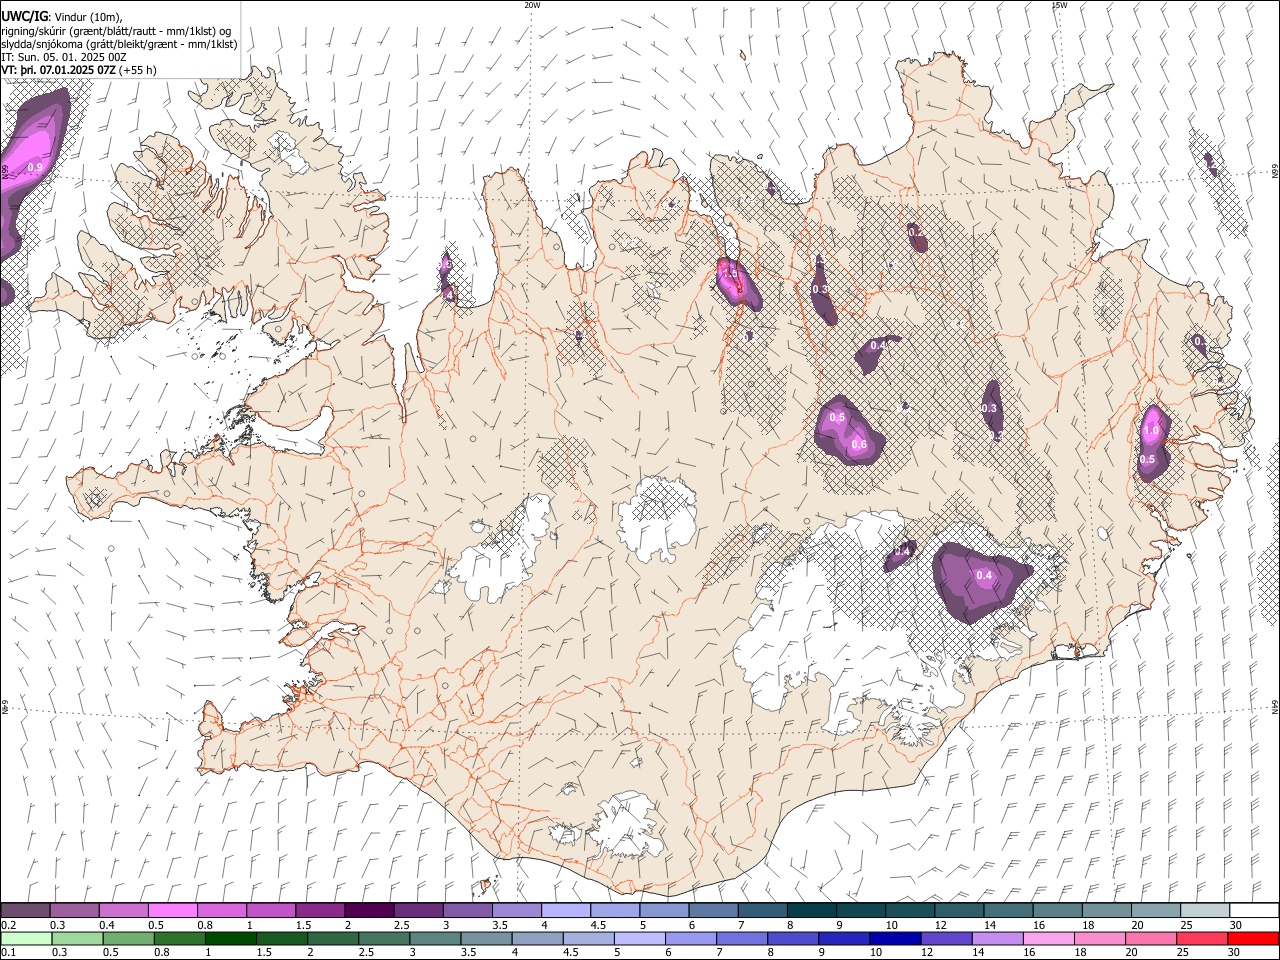Viewport: 1280px width, 960px height.
Task: Click the "0.6" snowfall value on the map
Action: (x=858, y=444)
